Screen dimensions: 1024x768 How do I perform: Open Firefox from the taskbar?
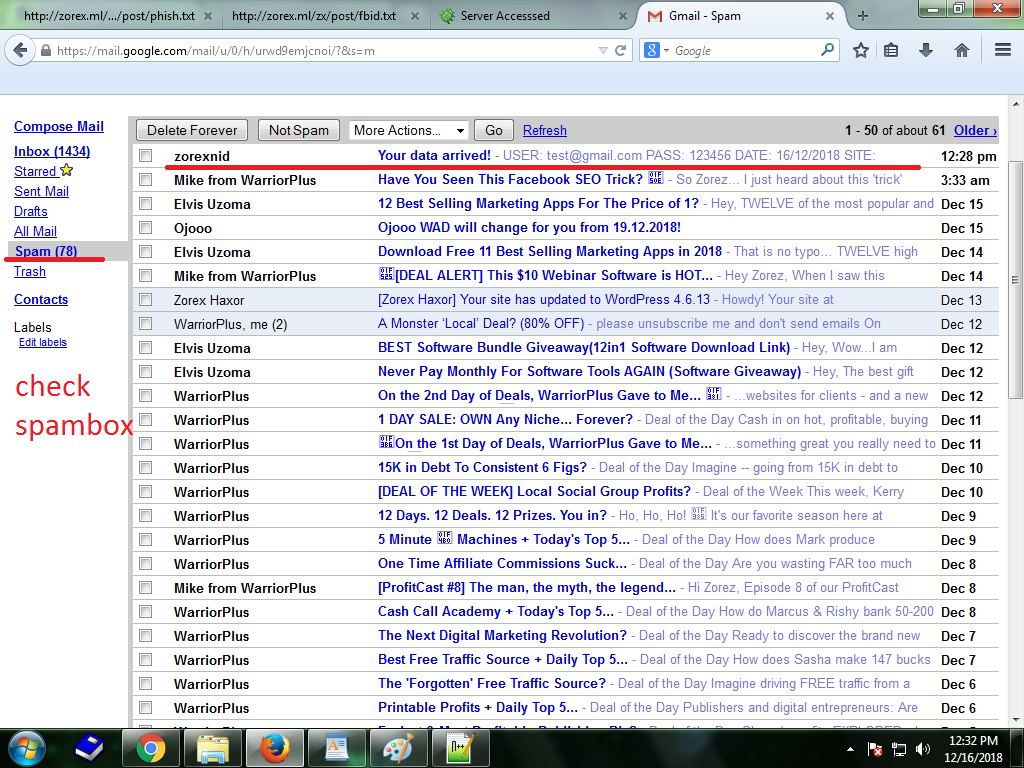pos(274,748)
